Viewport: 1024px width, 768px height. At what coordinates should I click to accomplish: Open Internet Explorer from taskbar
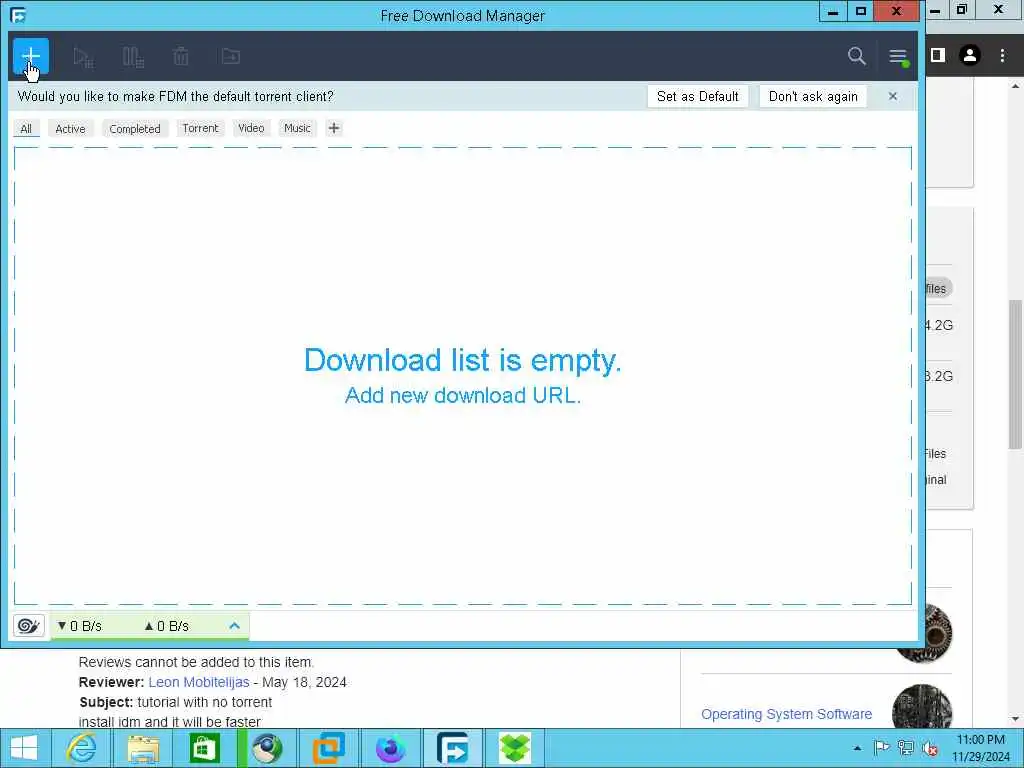click(x=82, y=748)
